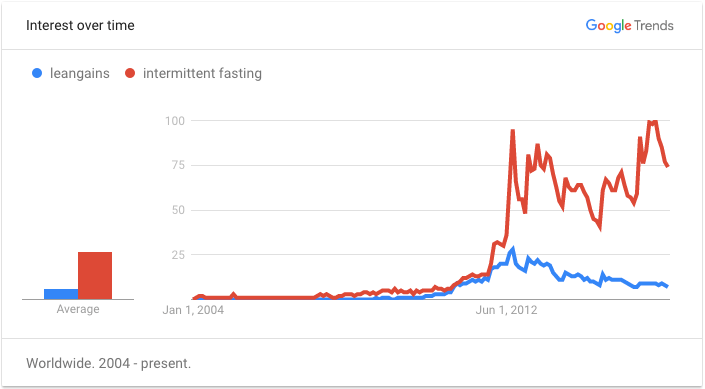Click the Worldwide. 2004 - present. caption
This screenshot has height=389, width=705.
point(108,363)
